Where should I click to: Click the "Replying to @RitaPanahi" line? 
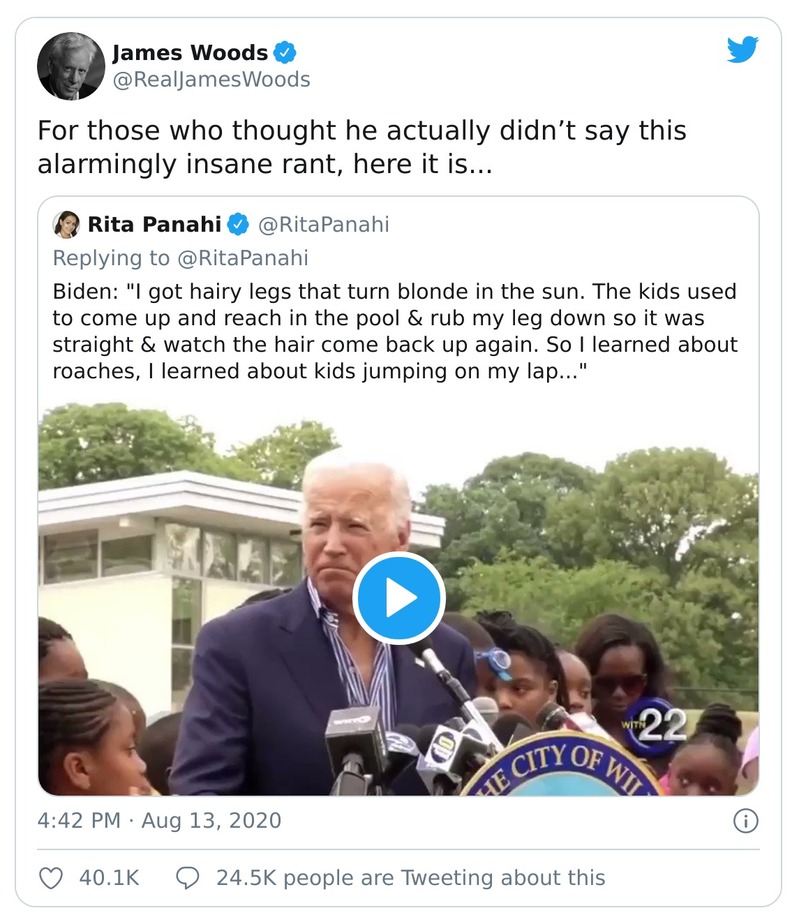click(180, 258)
